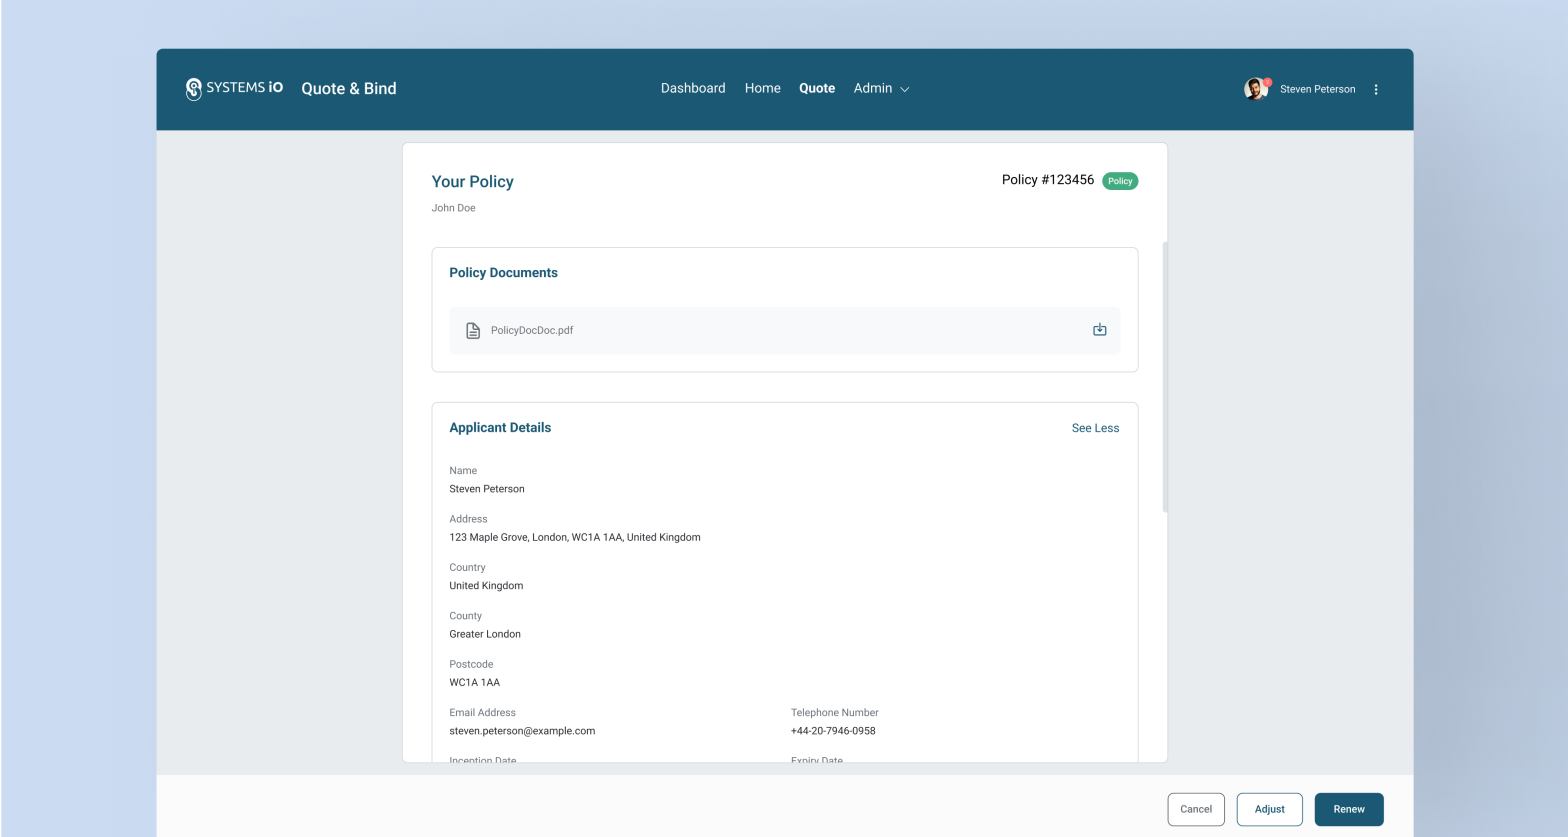Download the PolicyDocDoc.pdf file

coord(1099,330)
